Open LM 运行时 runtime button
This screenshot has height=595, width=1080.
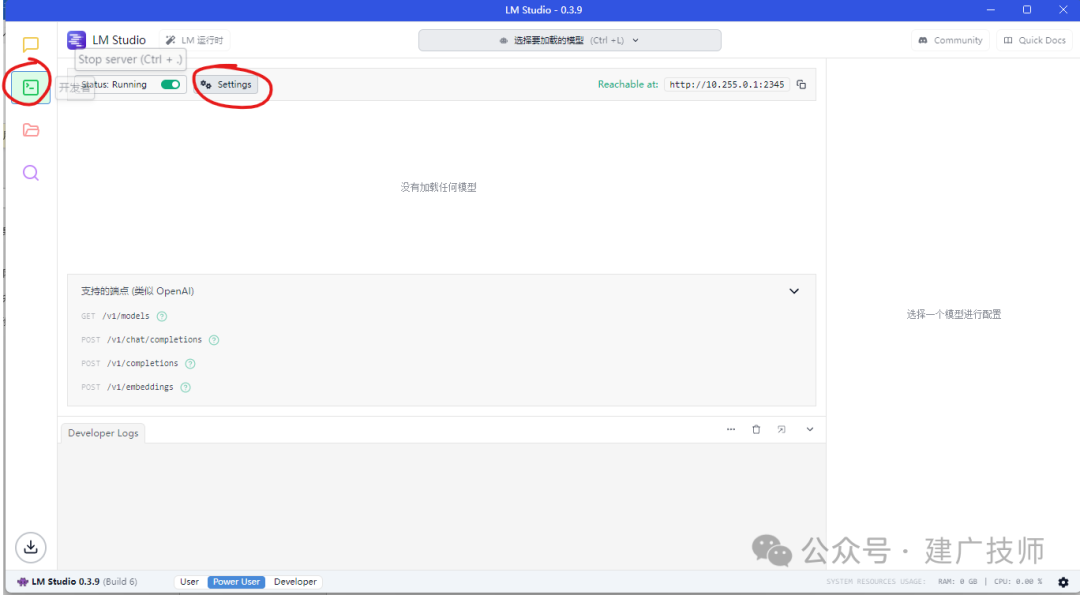(195, 41)
